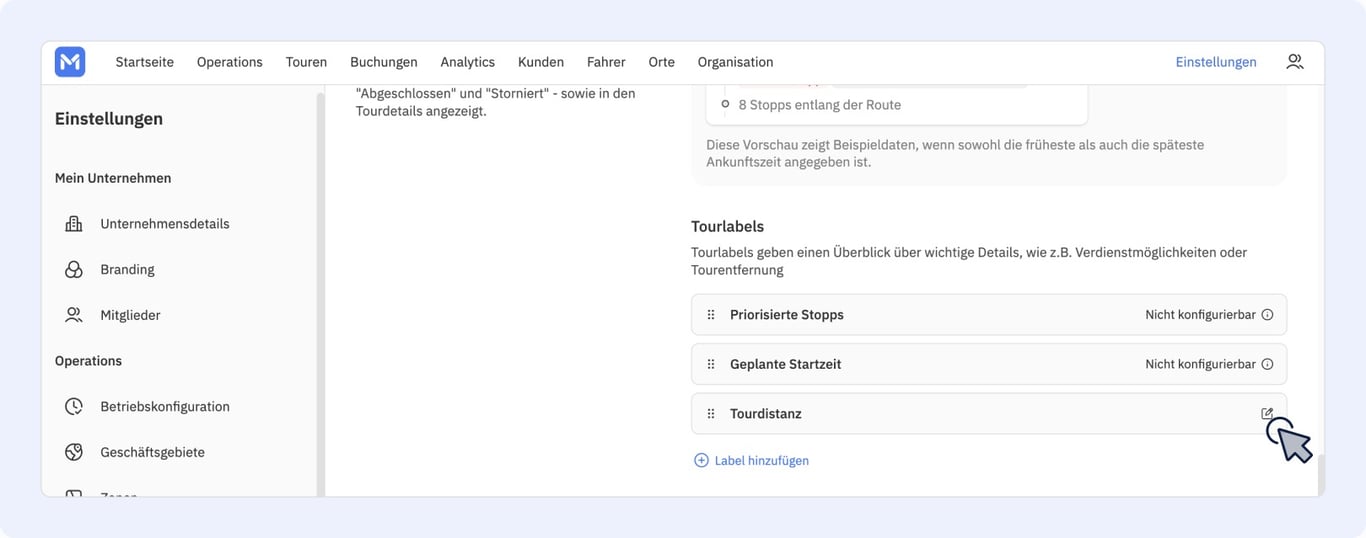1366x538 pixels.
Task: Click the blue M app logo
Action: click(x=70, y=62)
